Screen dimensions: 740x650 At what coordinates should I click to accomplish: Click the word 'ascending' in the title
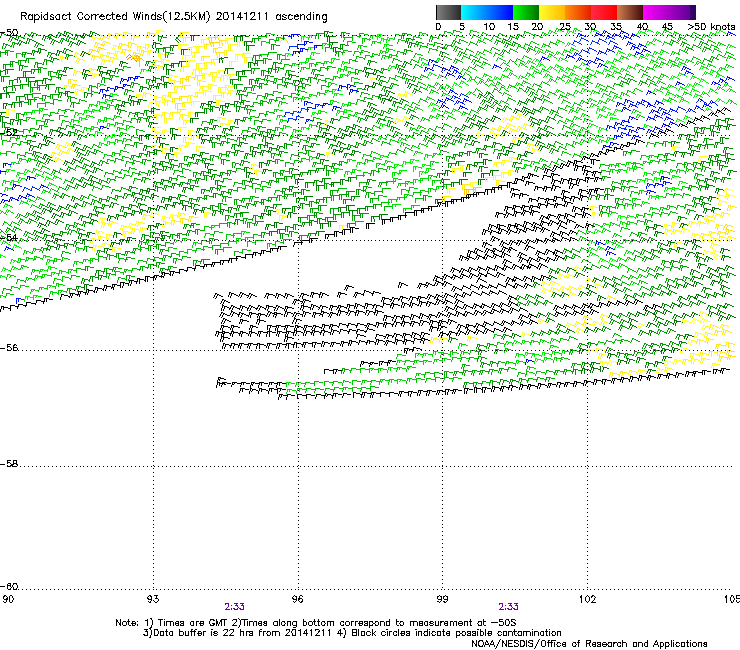click(x=301, y=17)
